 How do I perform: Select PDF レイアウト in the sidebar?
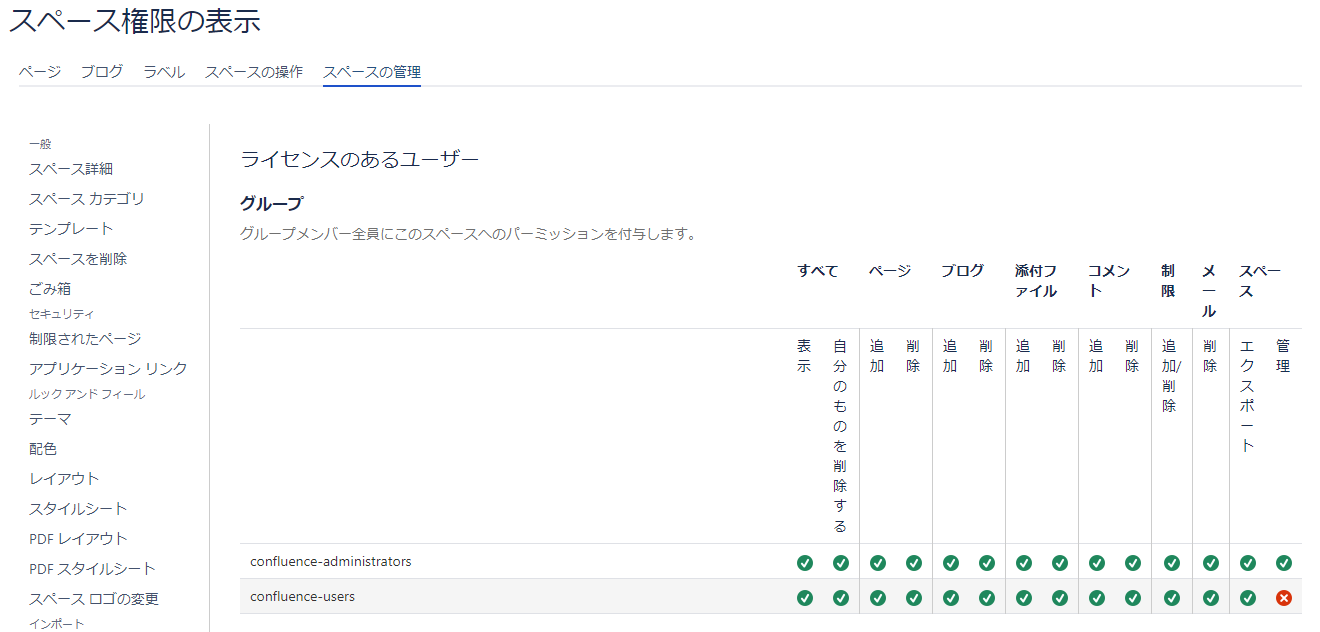click(x=79, y=539)
